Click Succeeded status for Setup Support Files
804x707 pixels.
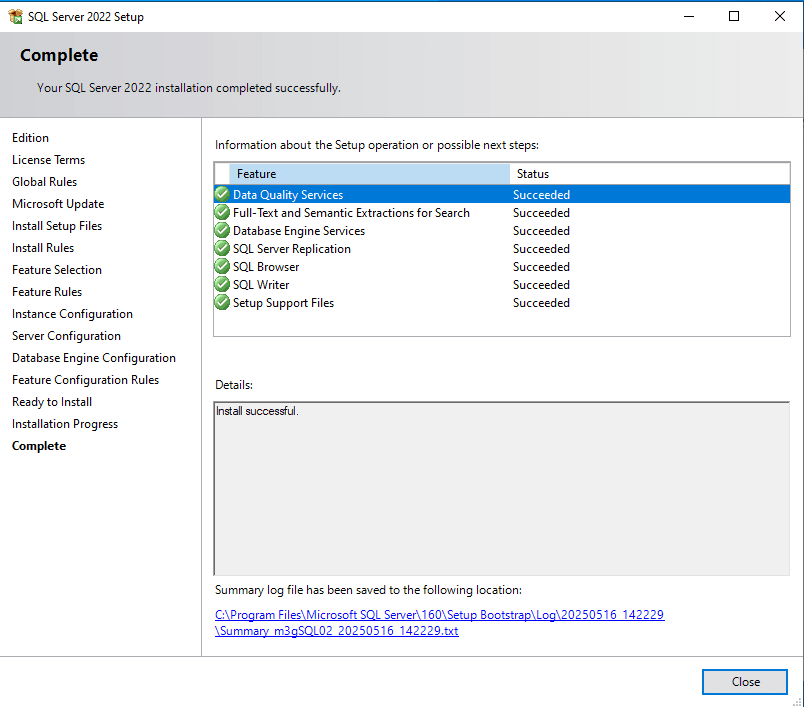541,302
